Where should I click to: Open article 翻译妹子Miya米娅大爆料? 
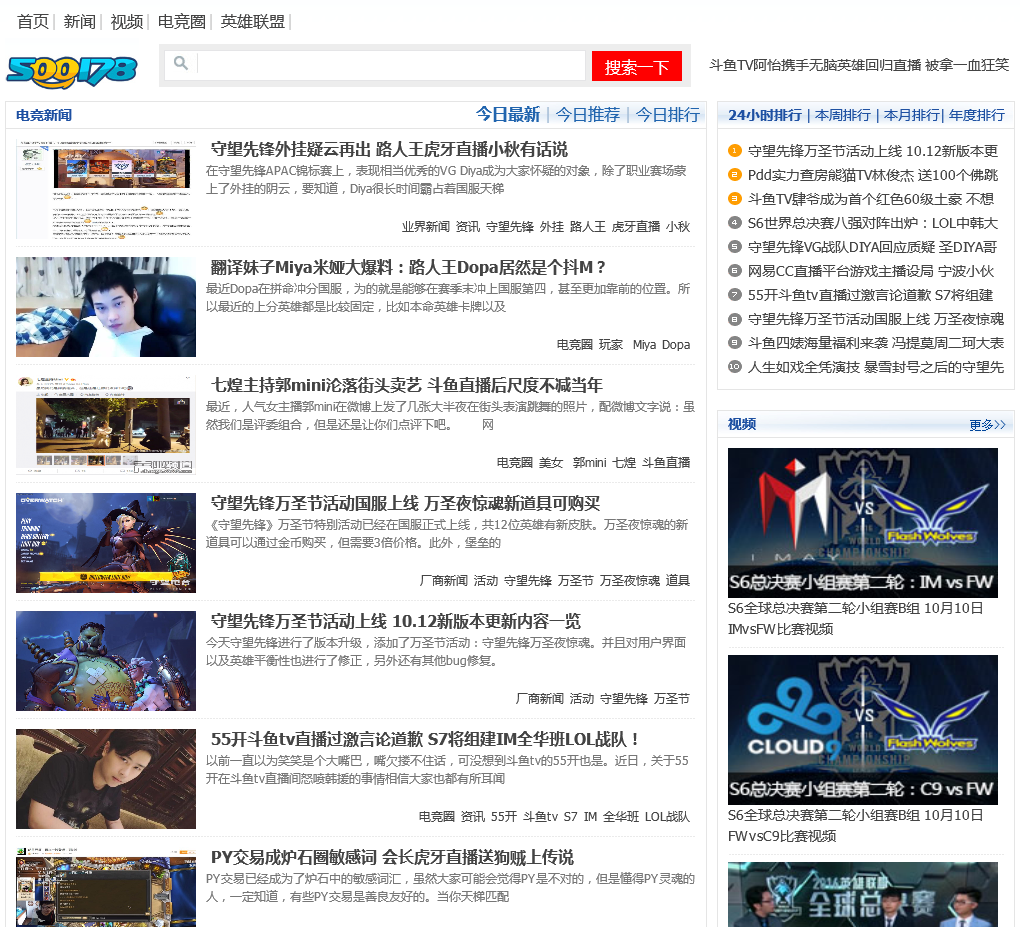pyautogui.click(x=408, y=267)
